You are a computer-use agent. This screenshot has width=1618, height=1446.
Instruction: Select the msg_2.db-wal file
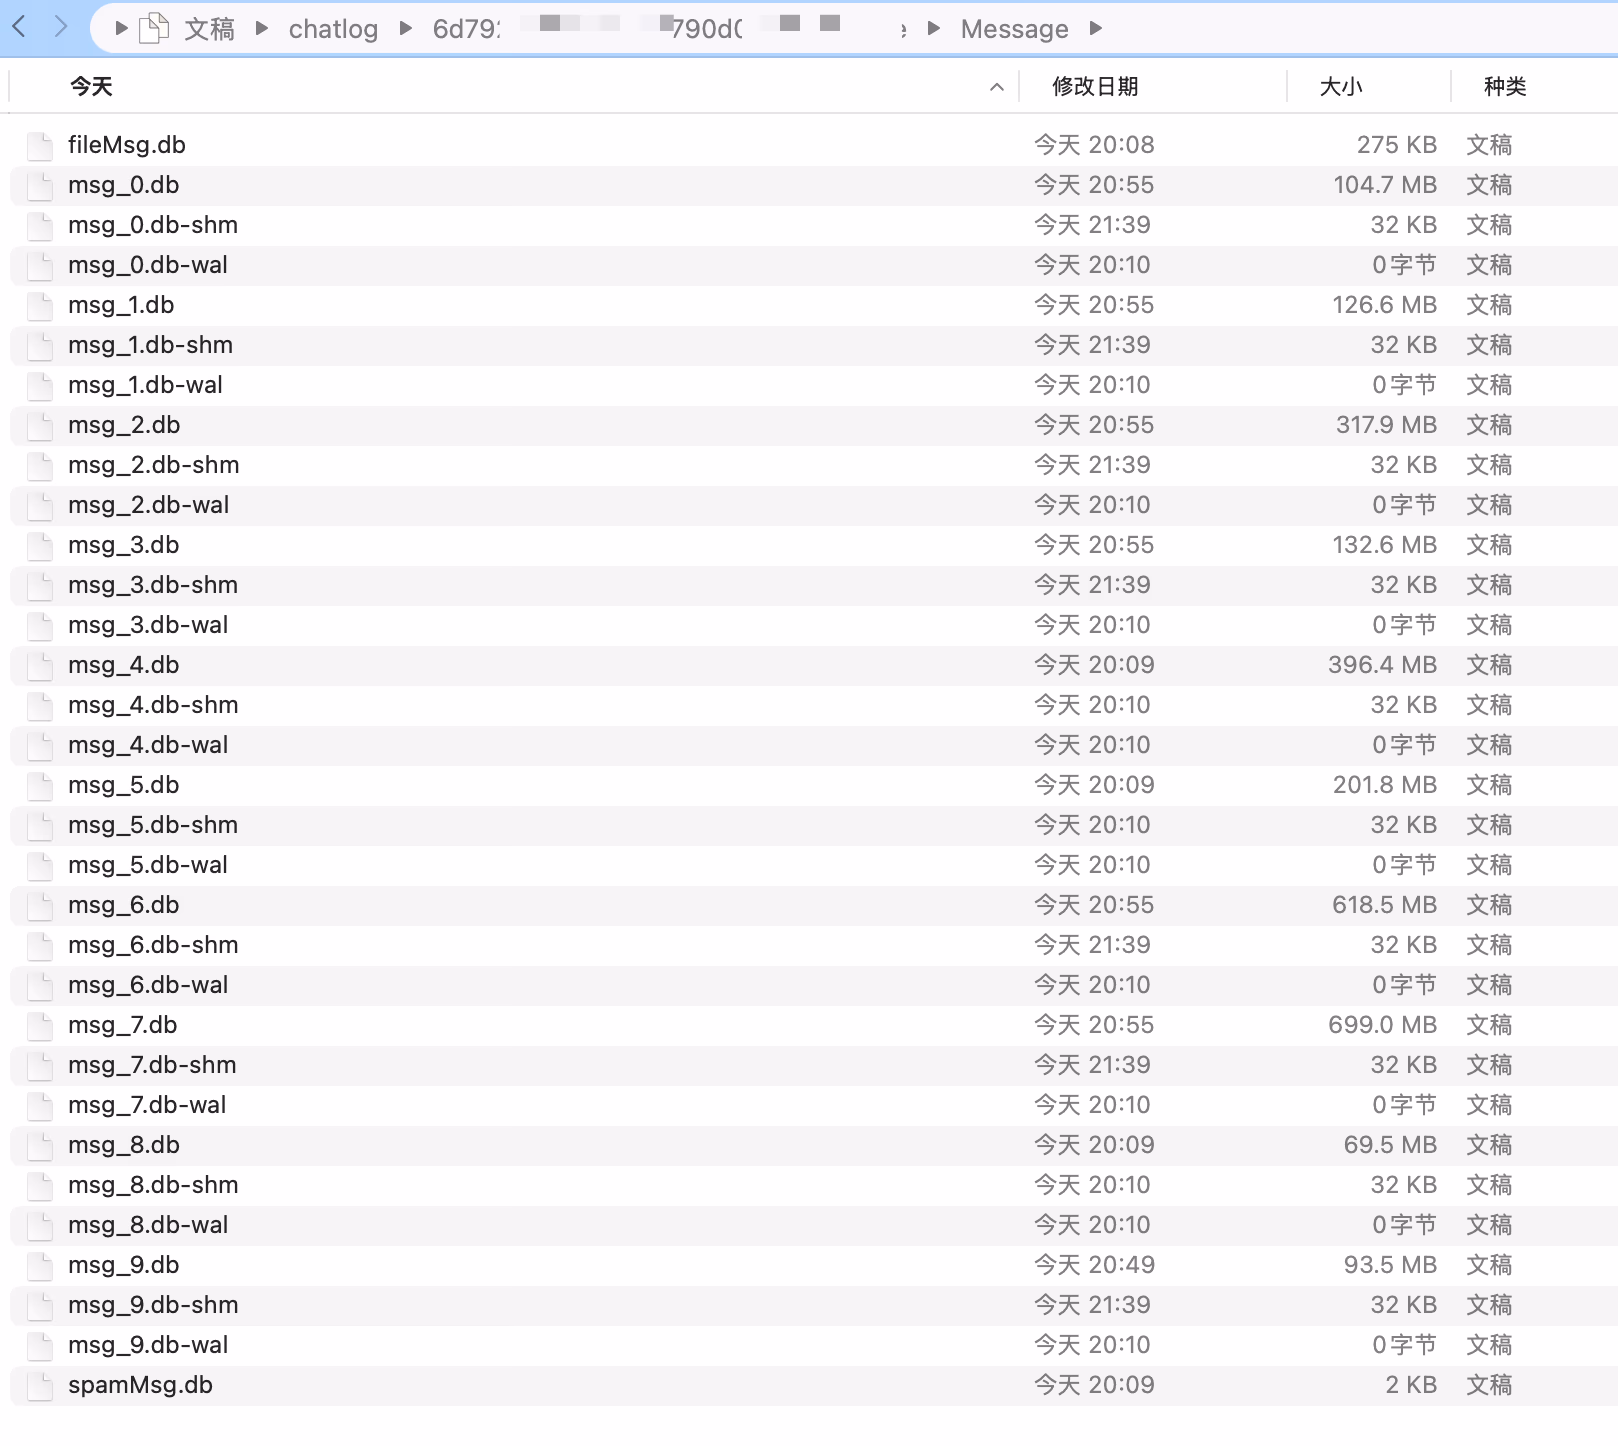point(148,505)
